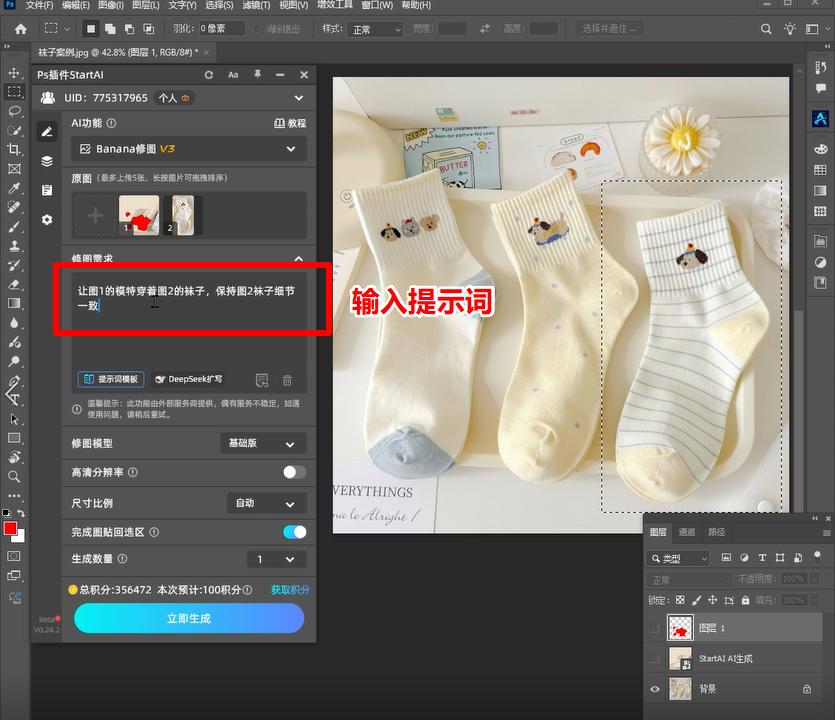The image size is (835, 720).
Task: Open the 滤镜(T) menu
Action: click(x=256, y=5)
